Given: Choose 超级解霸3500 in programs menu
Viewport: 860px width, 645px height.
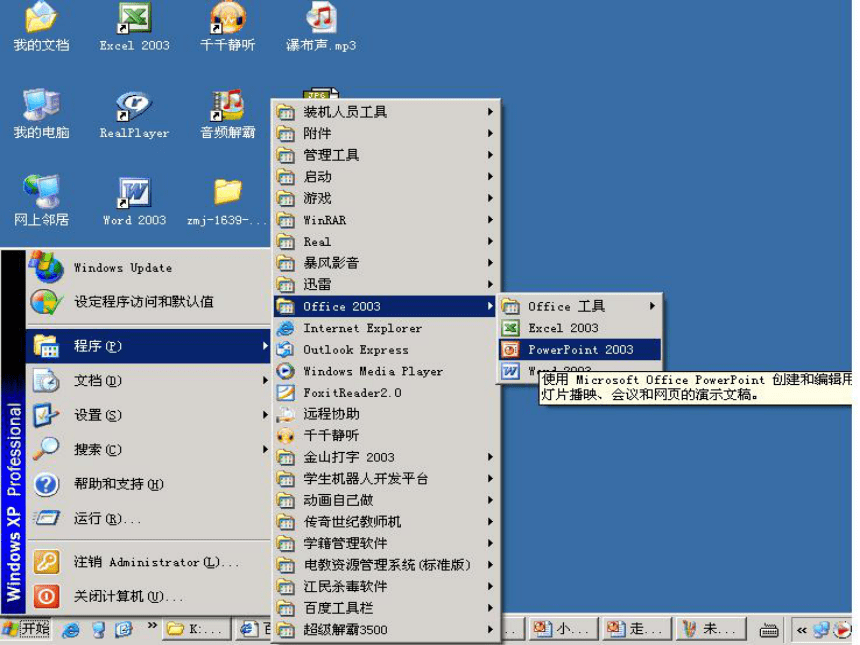Looking at the screenshot, I should 384,629.
